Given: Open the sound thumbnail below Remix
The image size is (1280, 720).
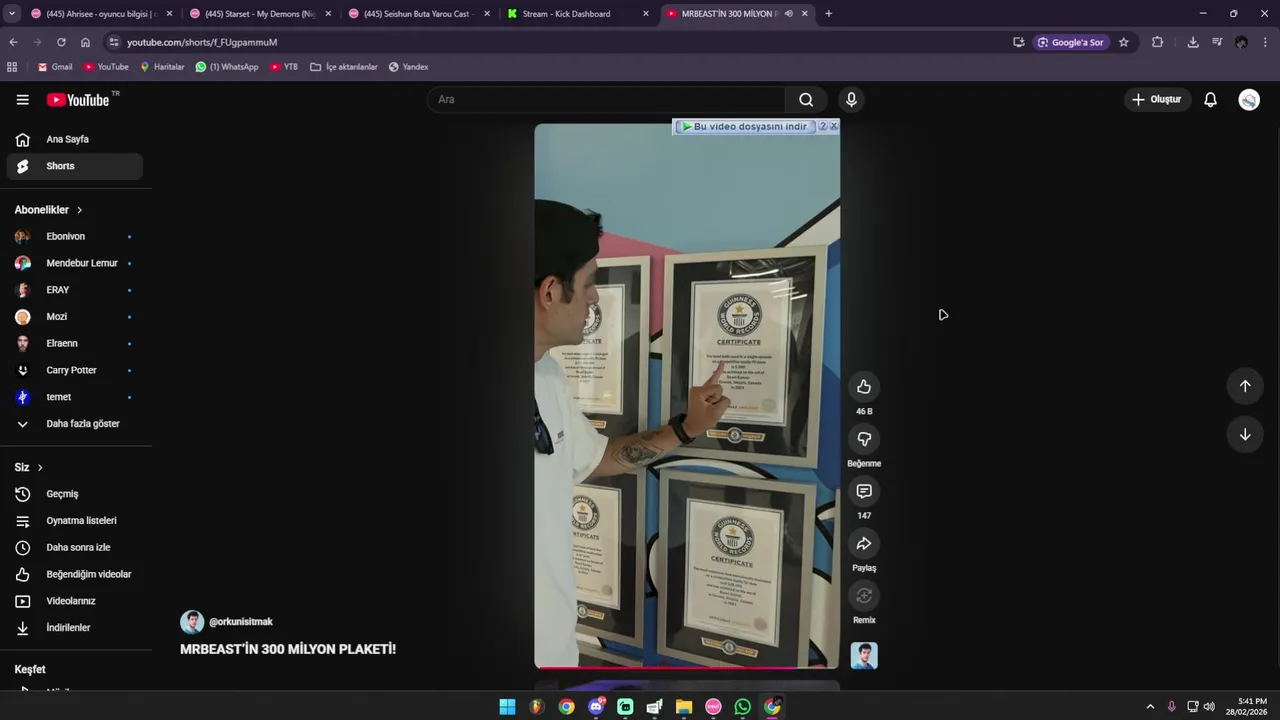Looking at the screenshot, I should pos(864,656).
